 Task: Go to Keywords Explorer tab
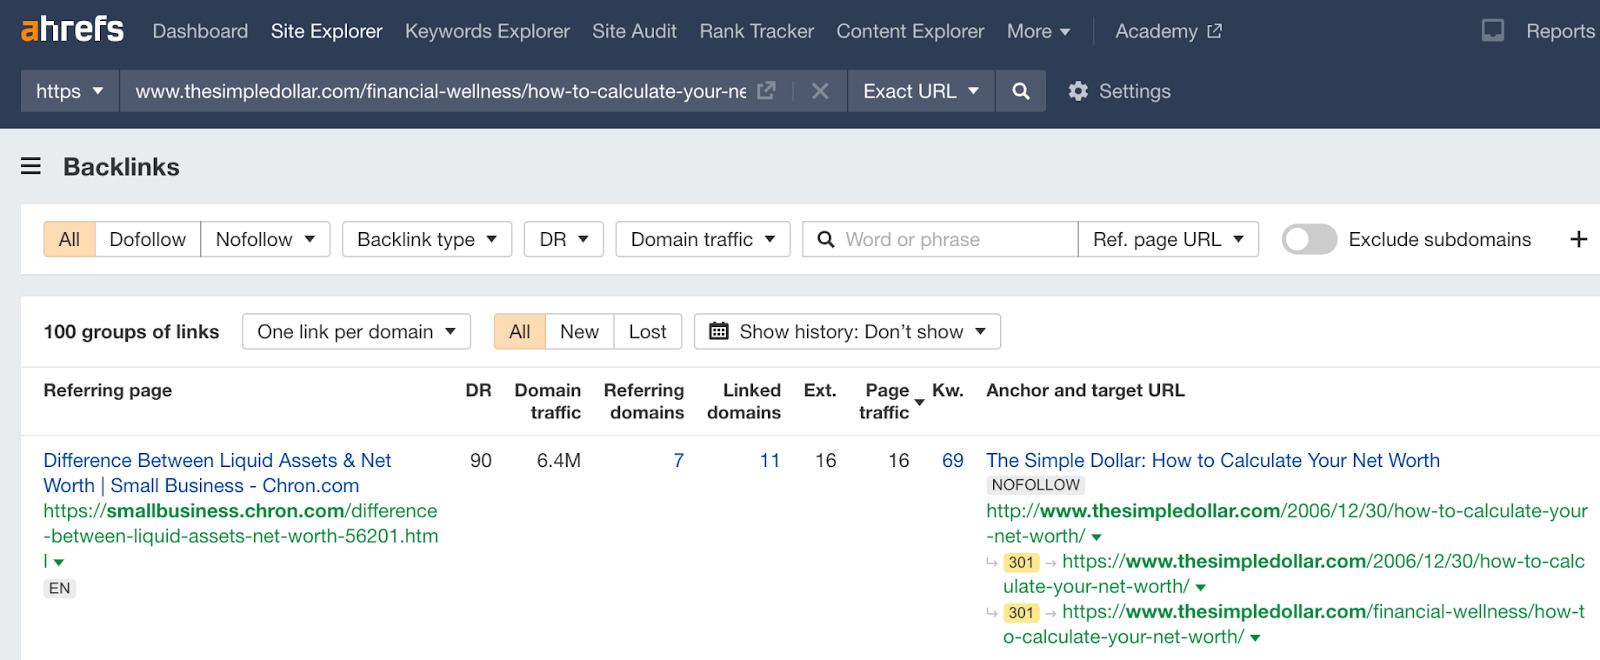(487, 31)
